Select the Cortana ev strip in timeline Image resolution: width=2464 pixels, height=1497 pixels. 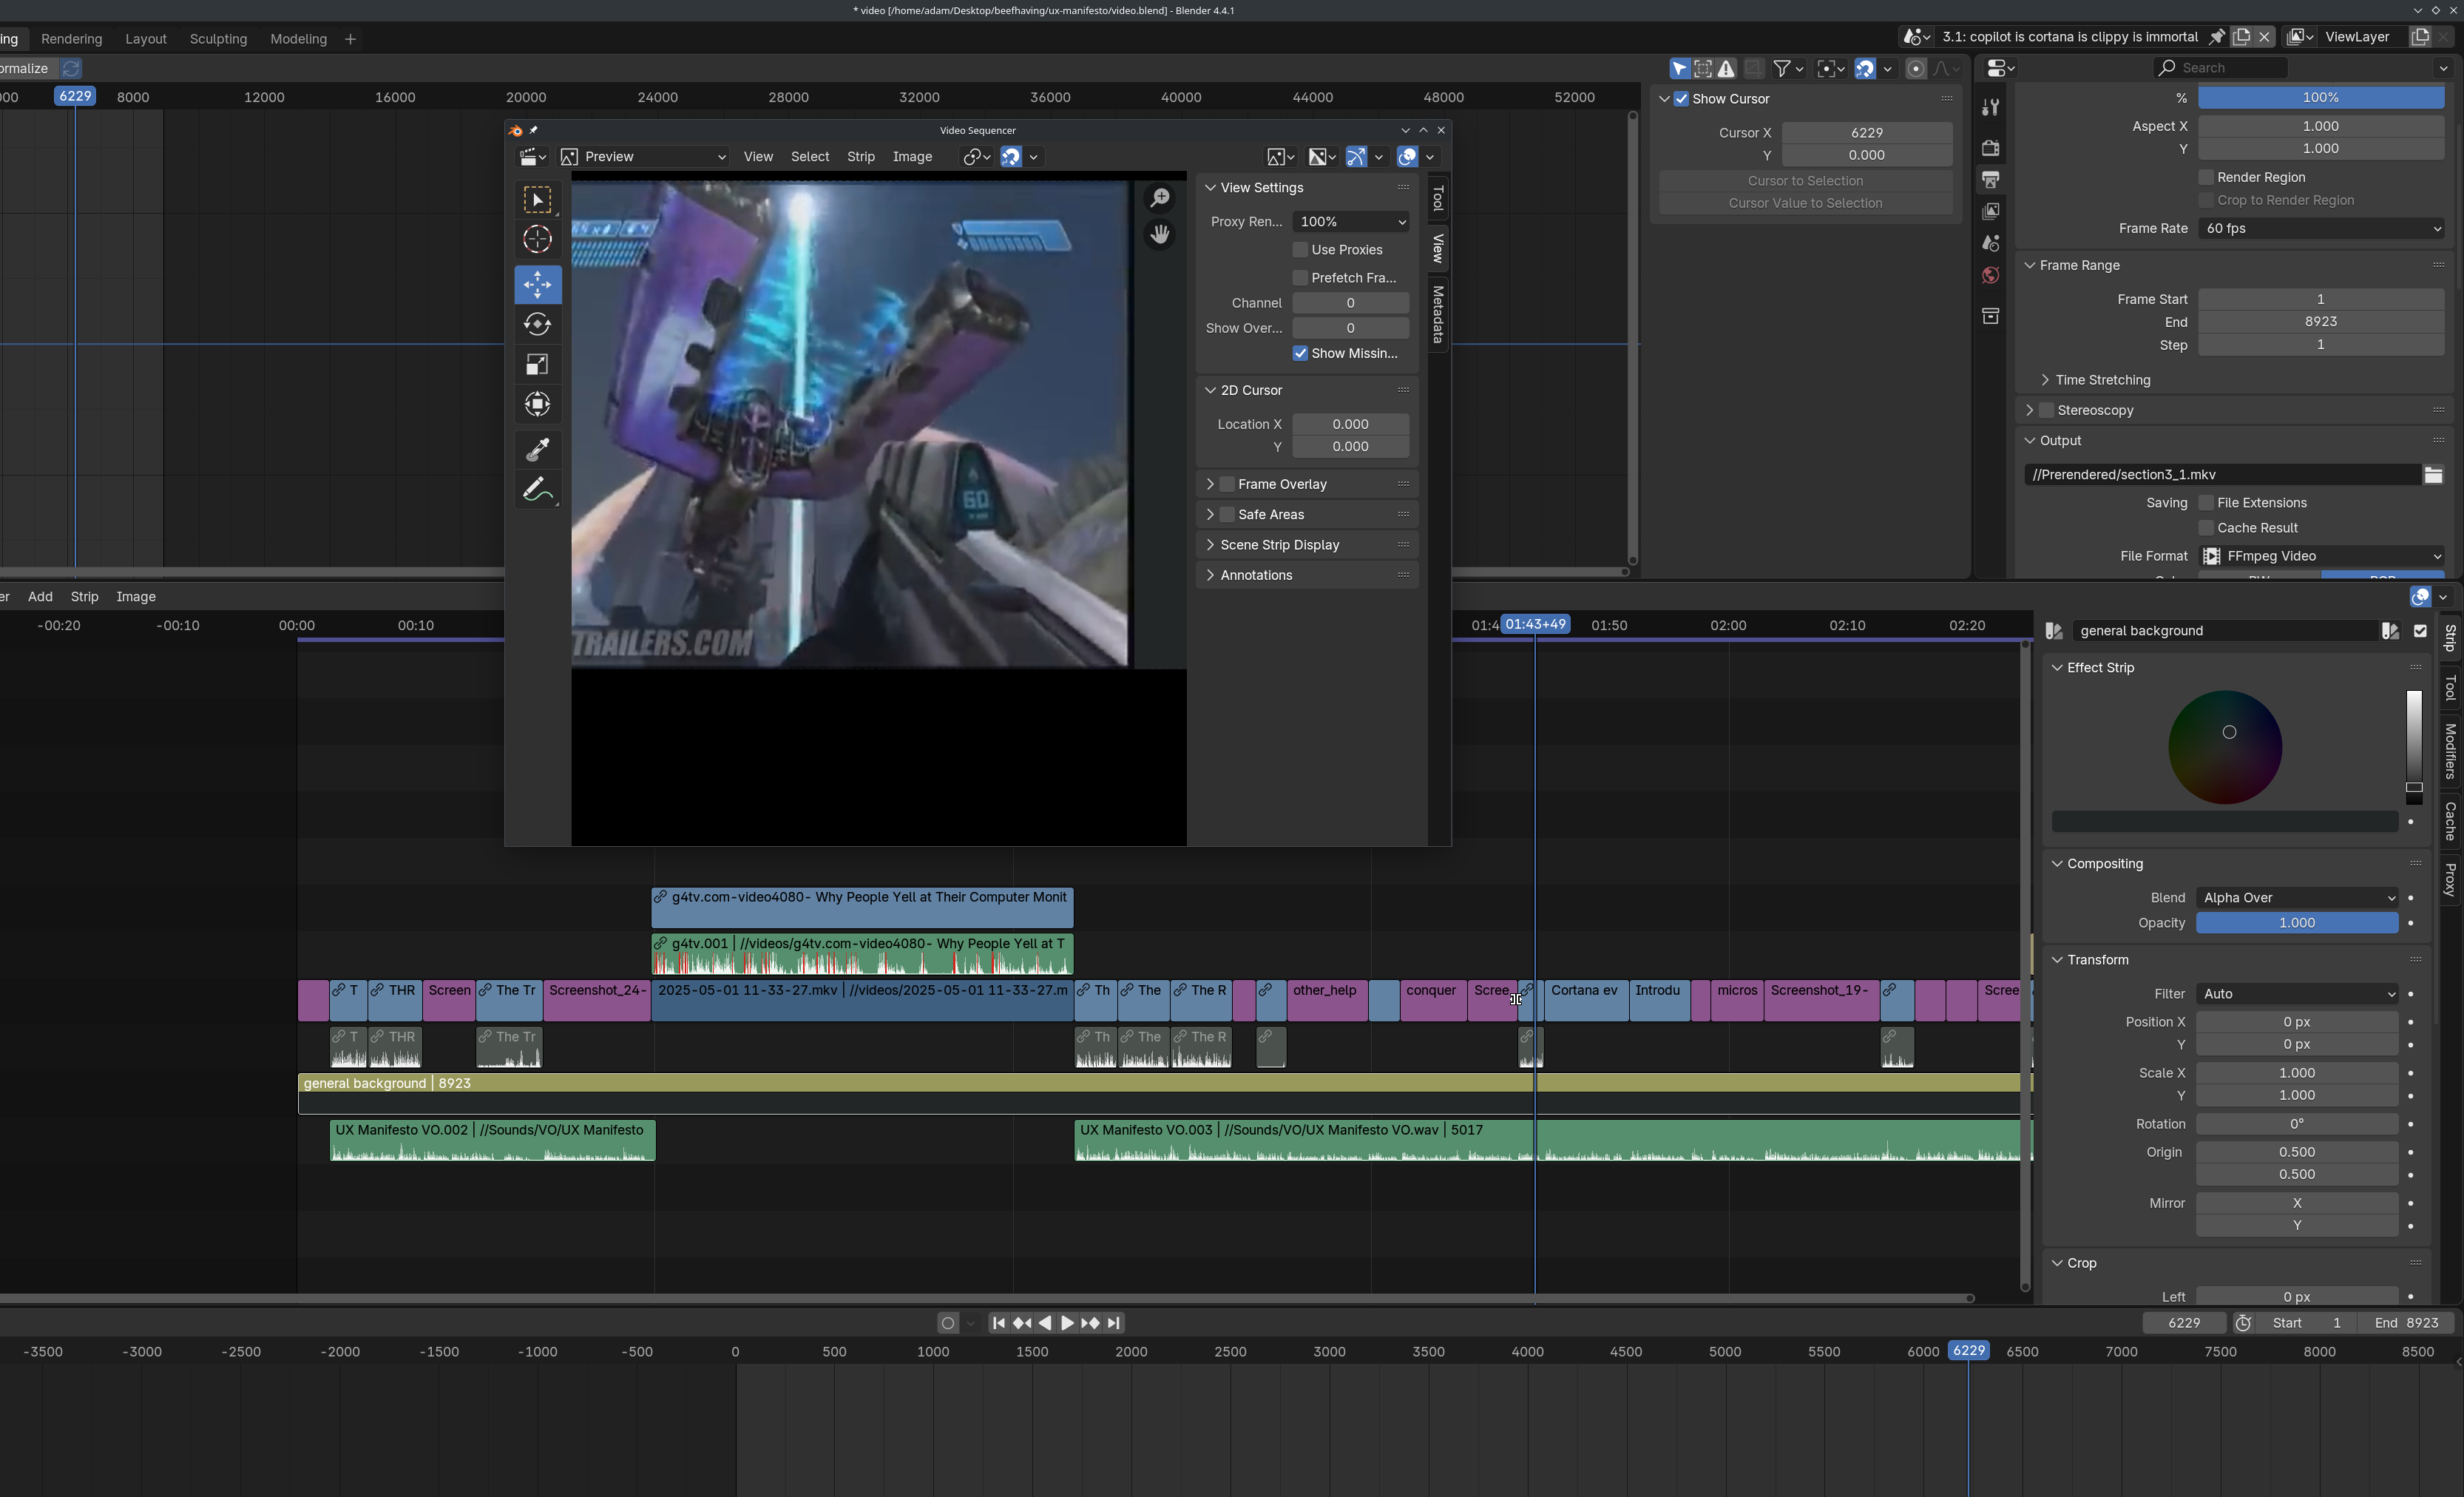1587,1000
